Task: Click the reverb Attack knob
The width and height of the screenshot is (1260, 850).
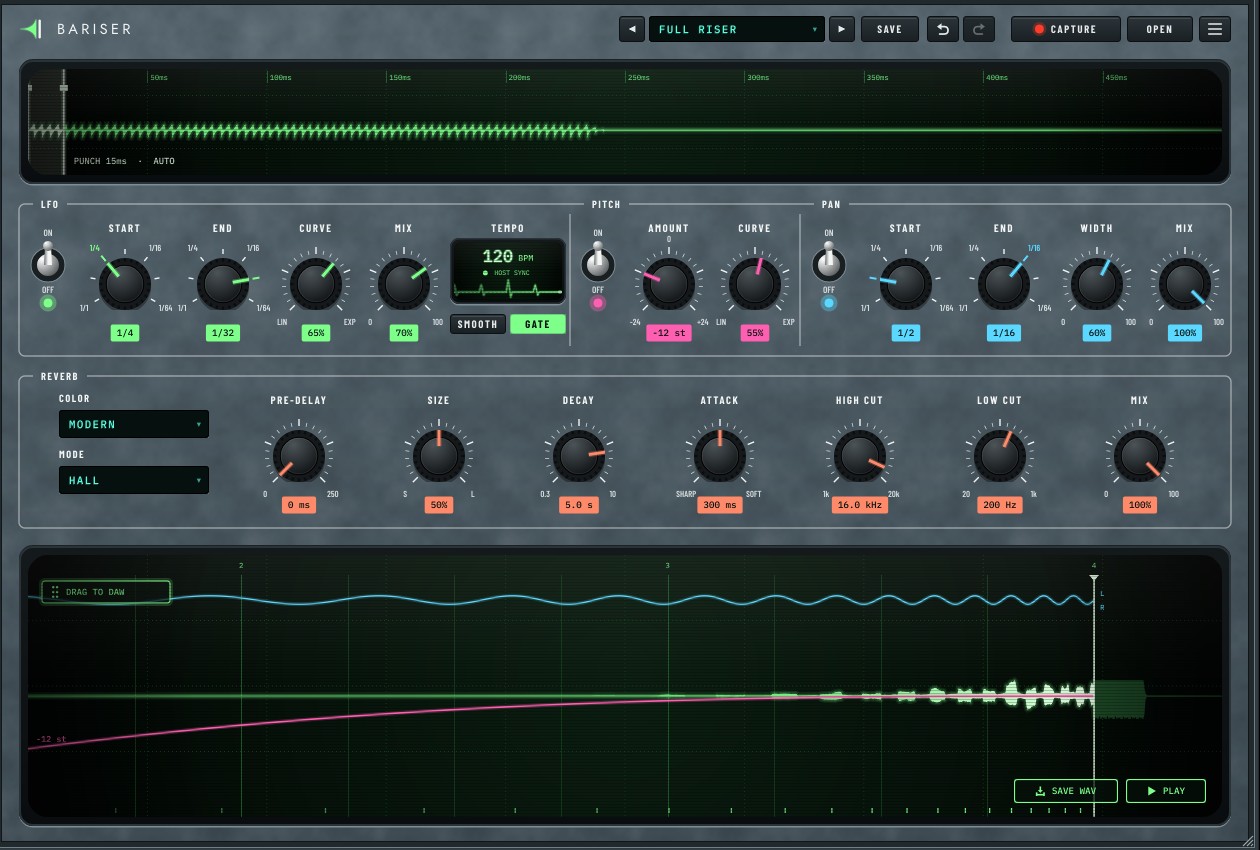Action: pyautogui.click(x=719, y=456)
